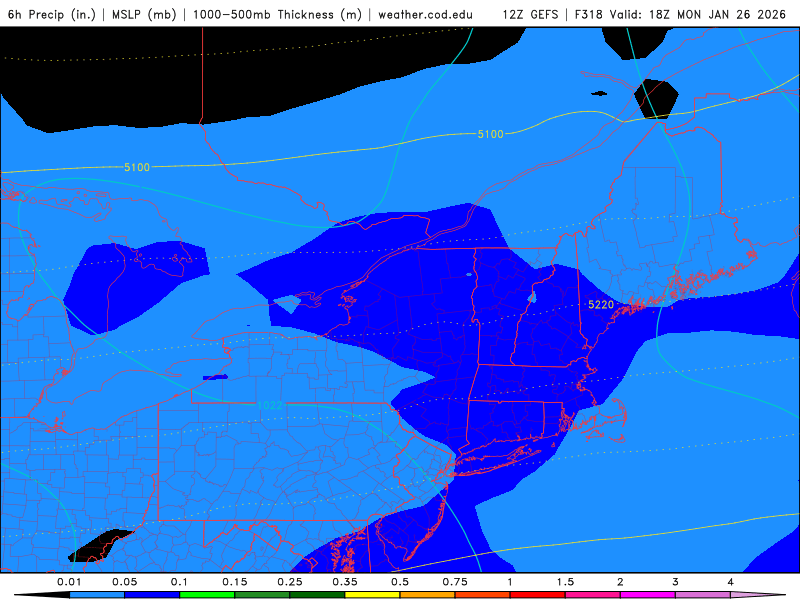Screen dimensions: 800x600
Task: Click the 0.01 legend value
Action: coord(69,582)
